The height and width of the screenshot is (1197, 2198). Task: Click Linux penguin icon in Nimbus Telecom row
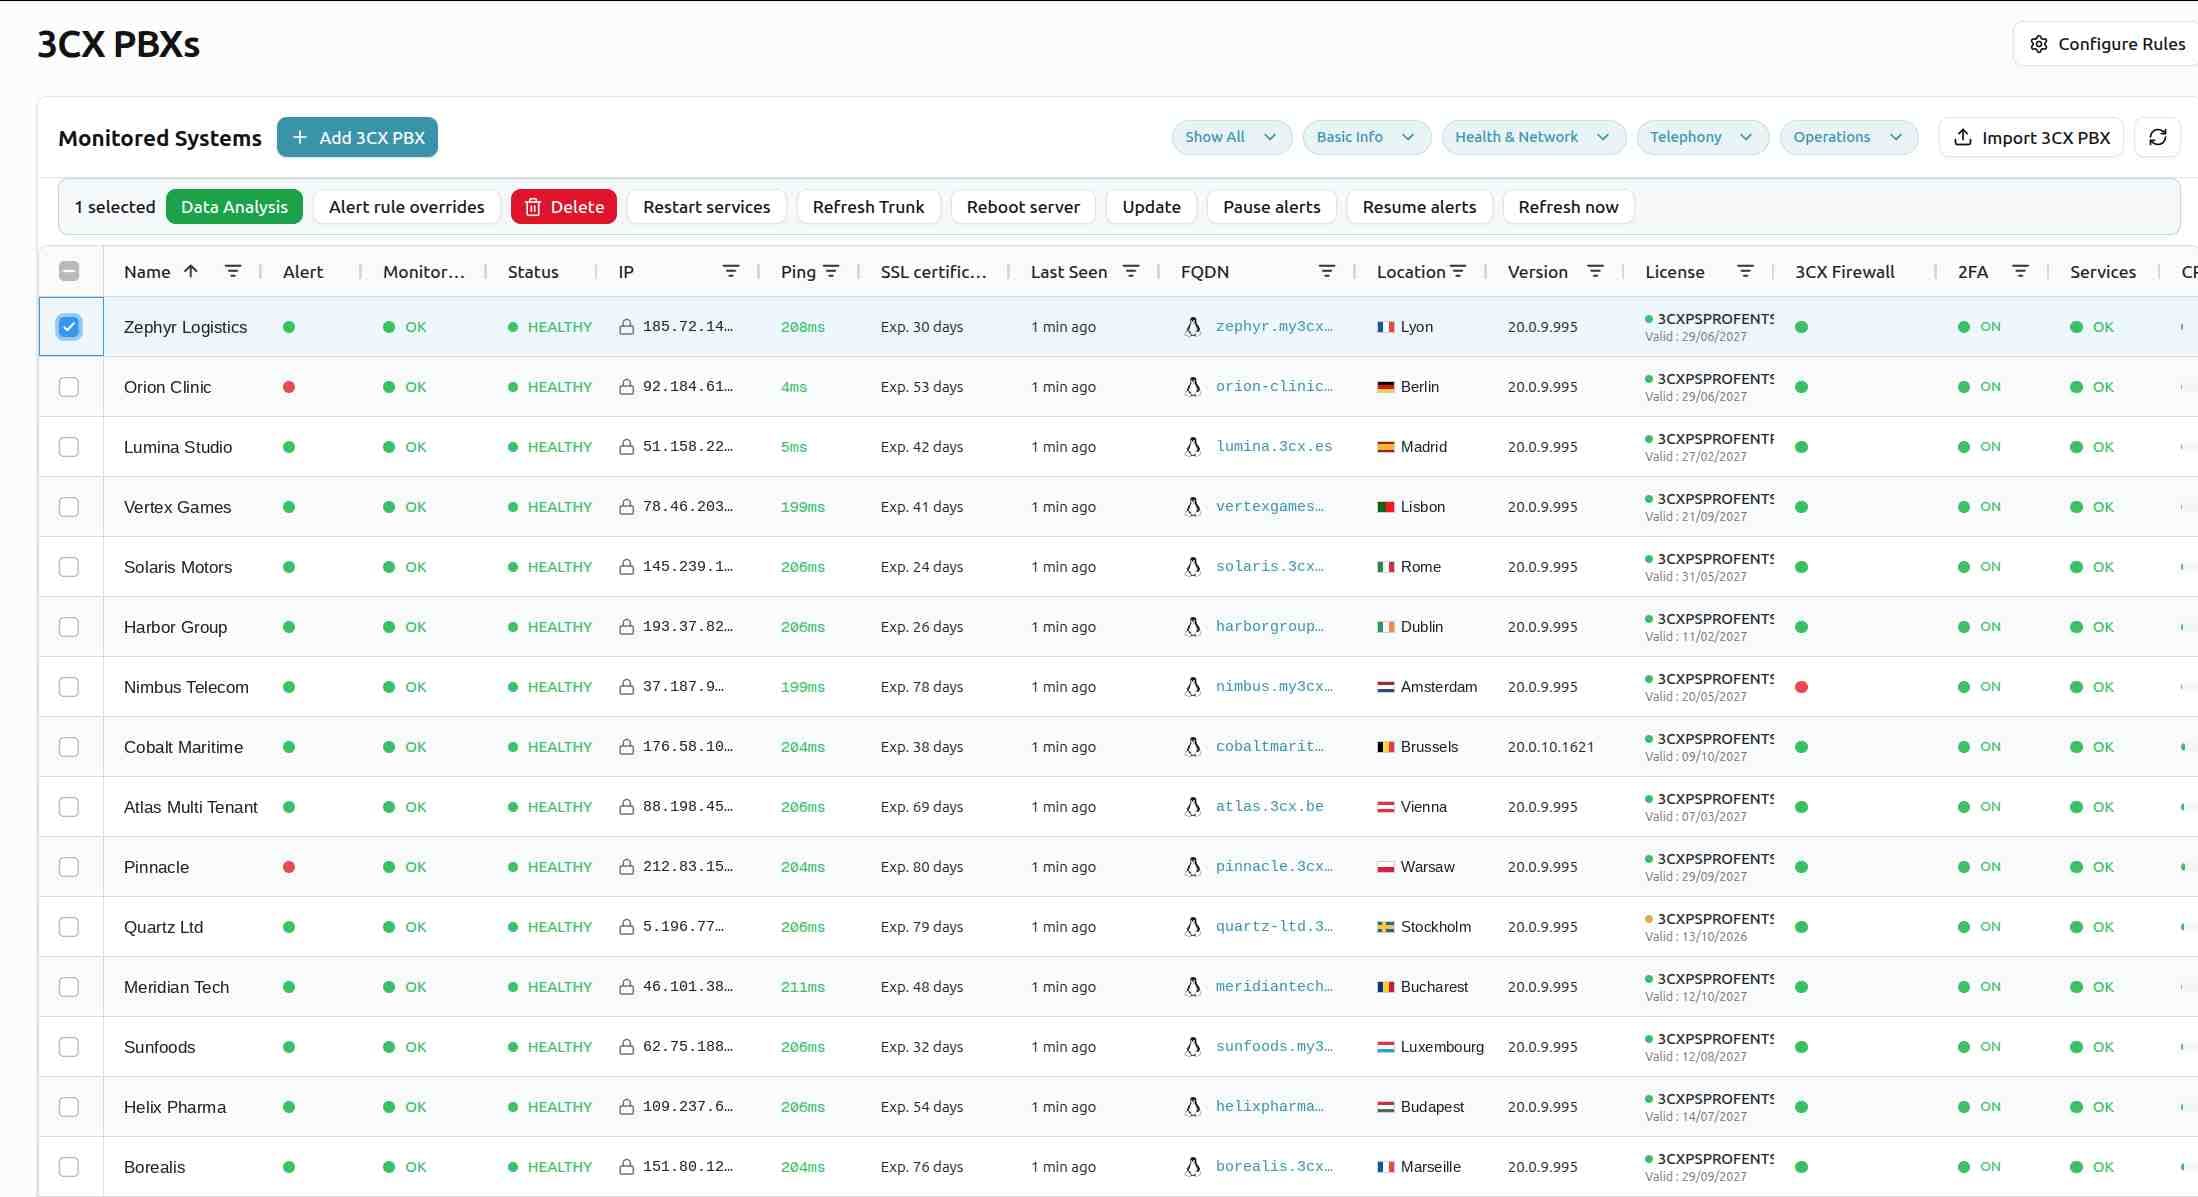(1192, 687)
